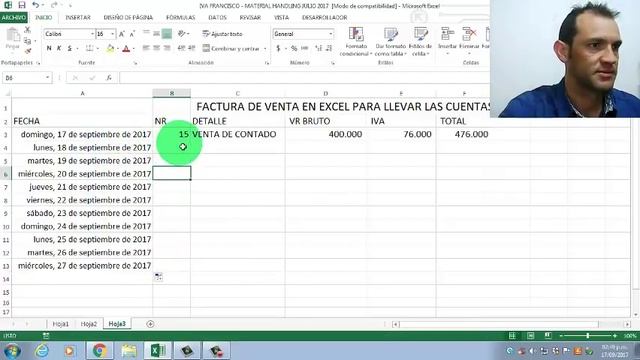Open Google Chrome from the taskbar
This screenshot has height=360, width=640.
coord(99,351)
